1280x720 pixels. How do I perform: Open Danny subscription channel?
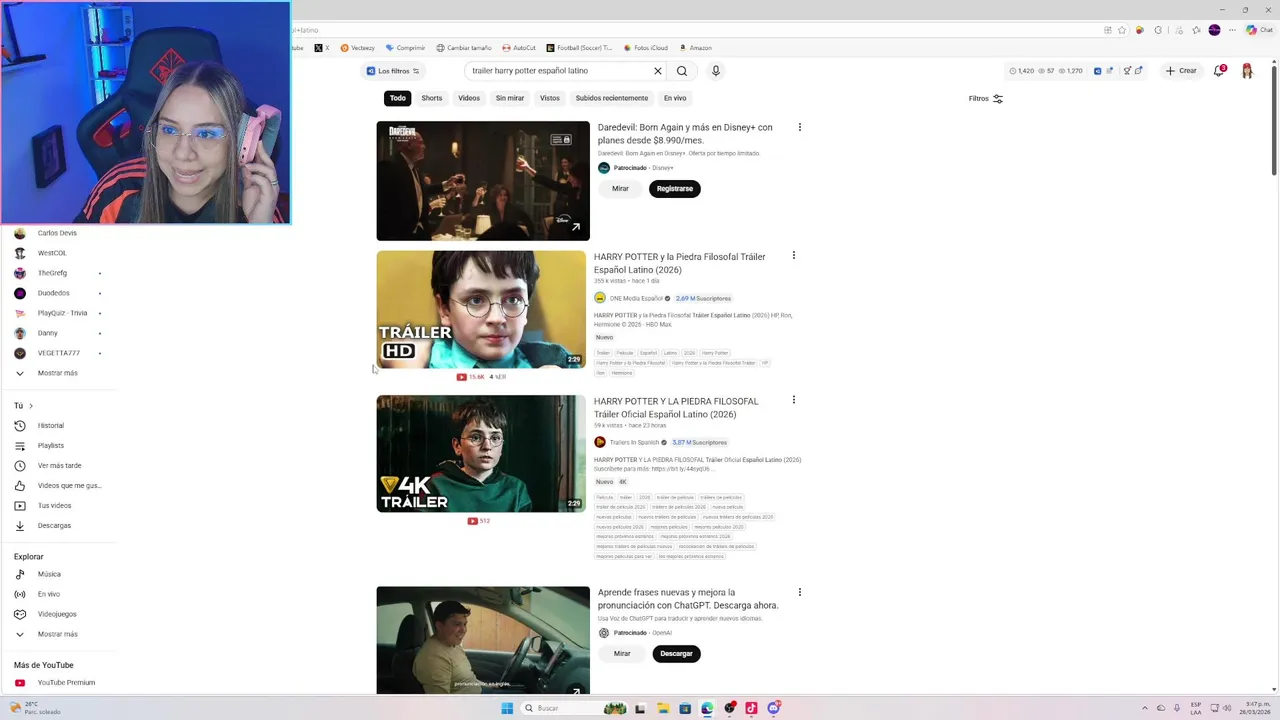coord(48,333)
